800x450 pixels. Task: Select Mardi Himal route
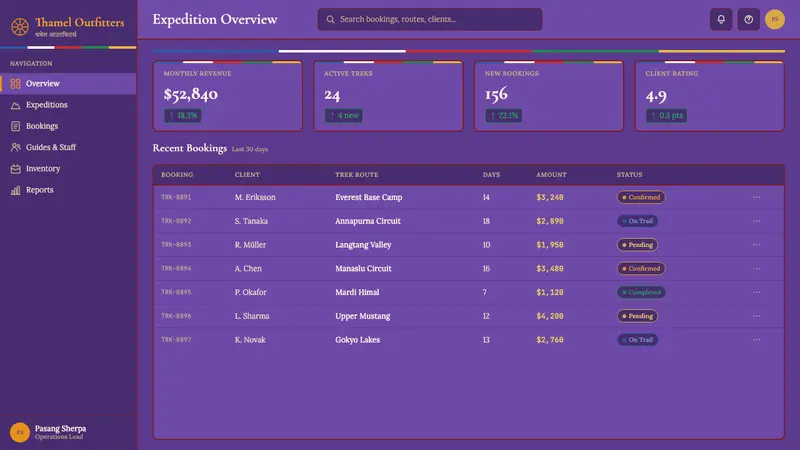pyautogui.click(x=357, y=292)
